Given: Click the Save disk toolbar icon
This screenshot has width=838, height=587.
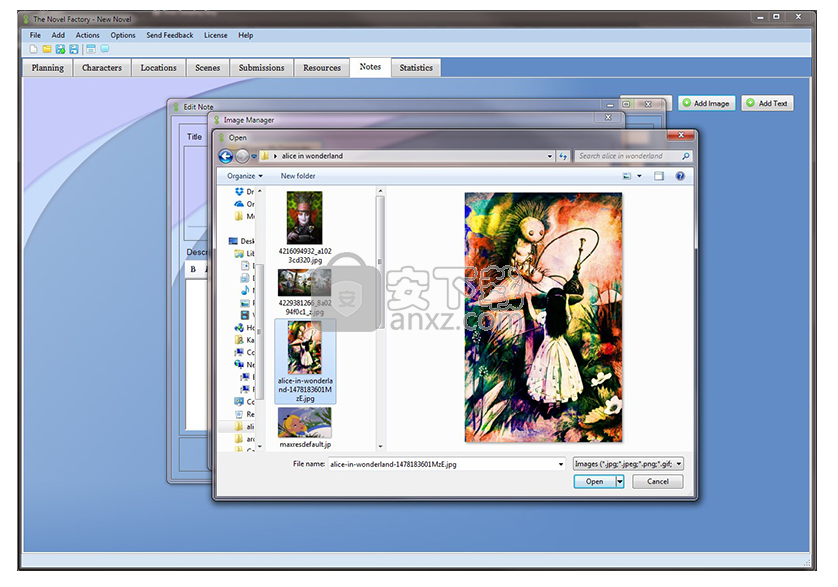Looking at the screenshot, I should coord(74,49).
